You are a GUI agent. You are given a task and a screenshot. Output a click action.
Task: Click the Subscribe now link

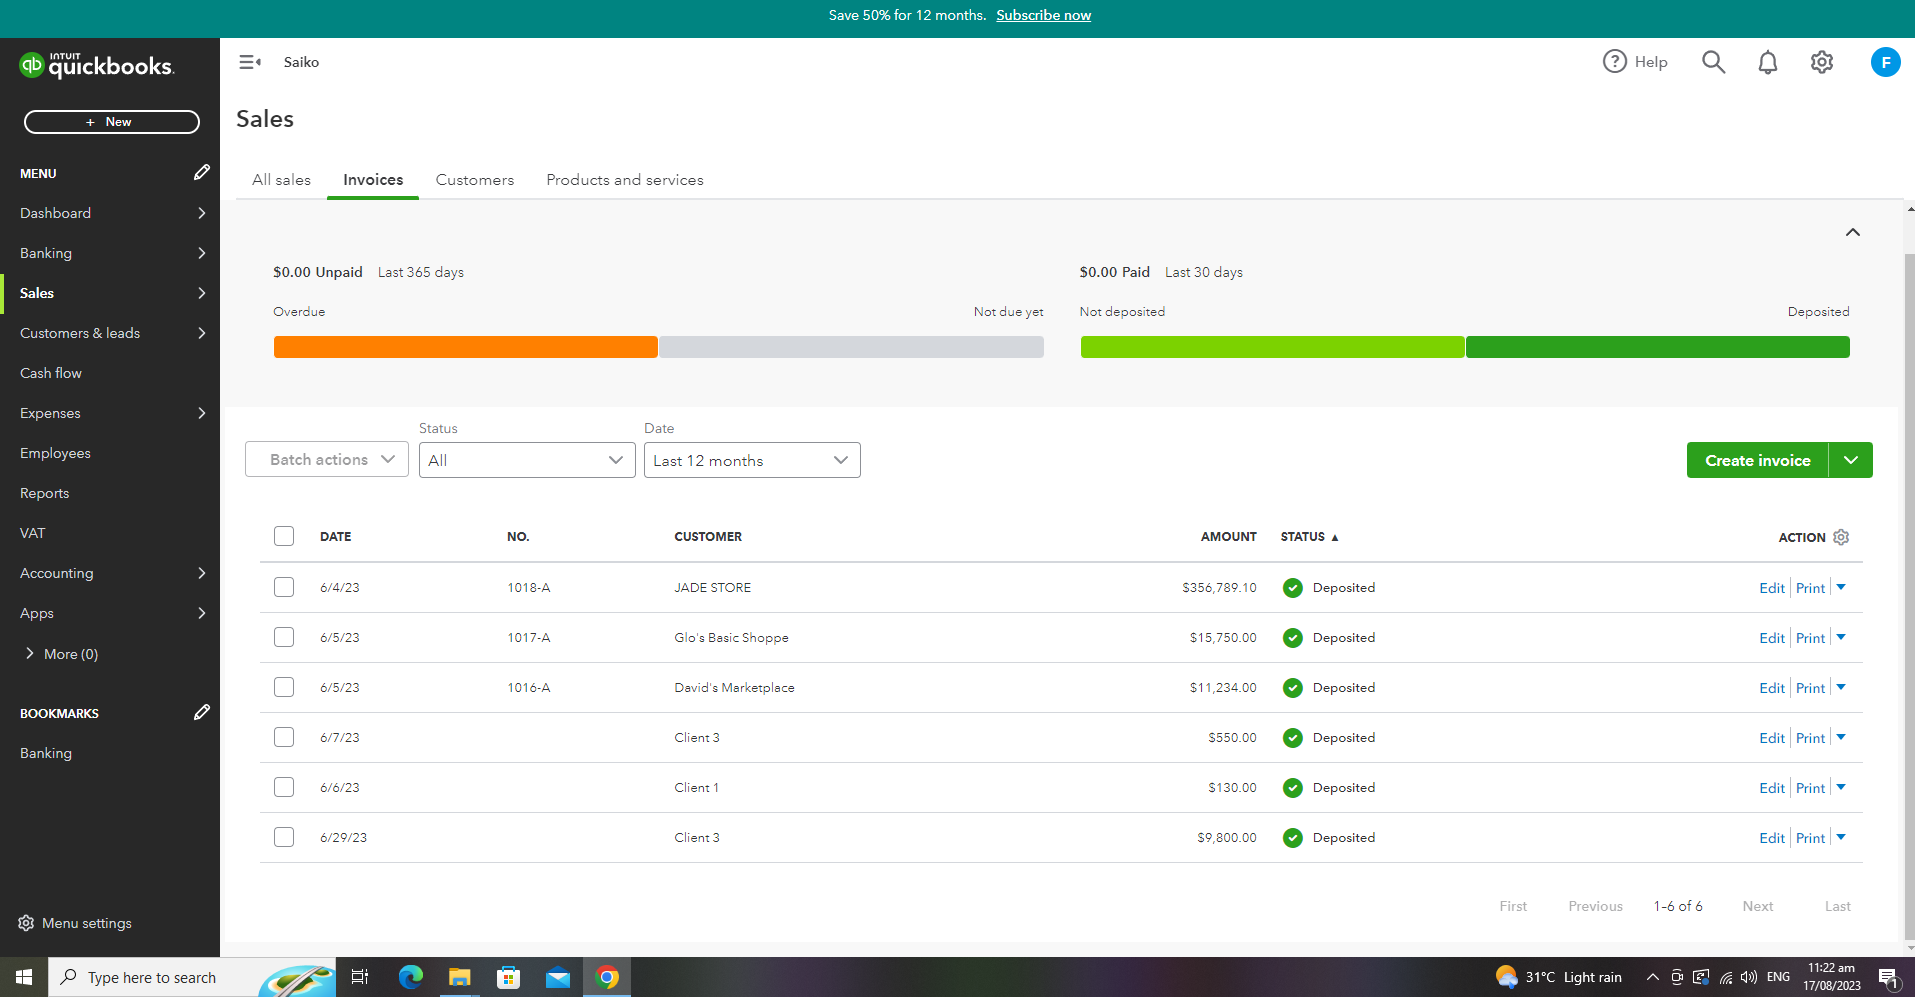(x=1043, y=15)
